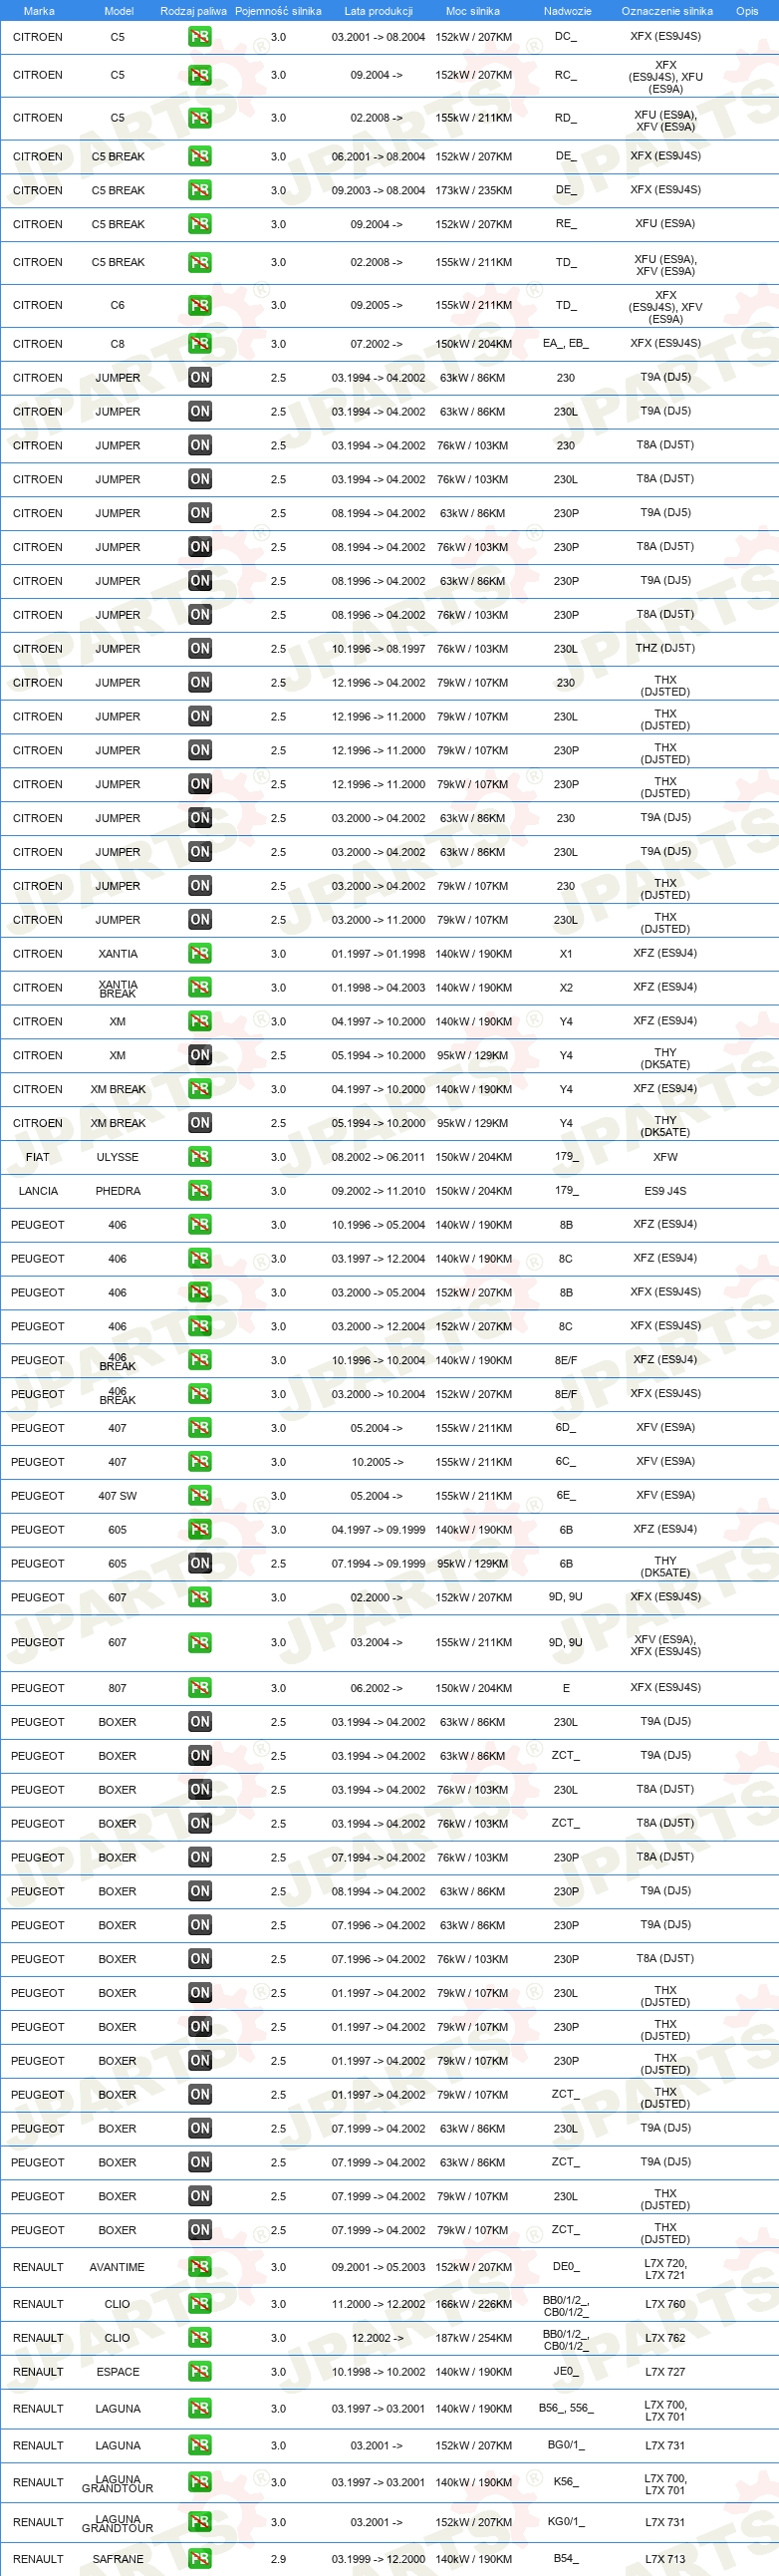Click the Citroen XANTIA BREAK model cell
This screenshot has width=779, height=2576.
click(118, 989)
